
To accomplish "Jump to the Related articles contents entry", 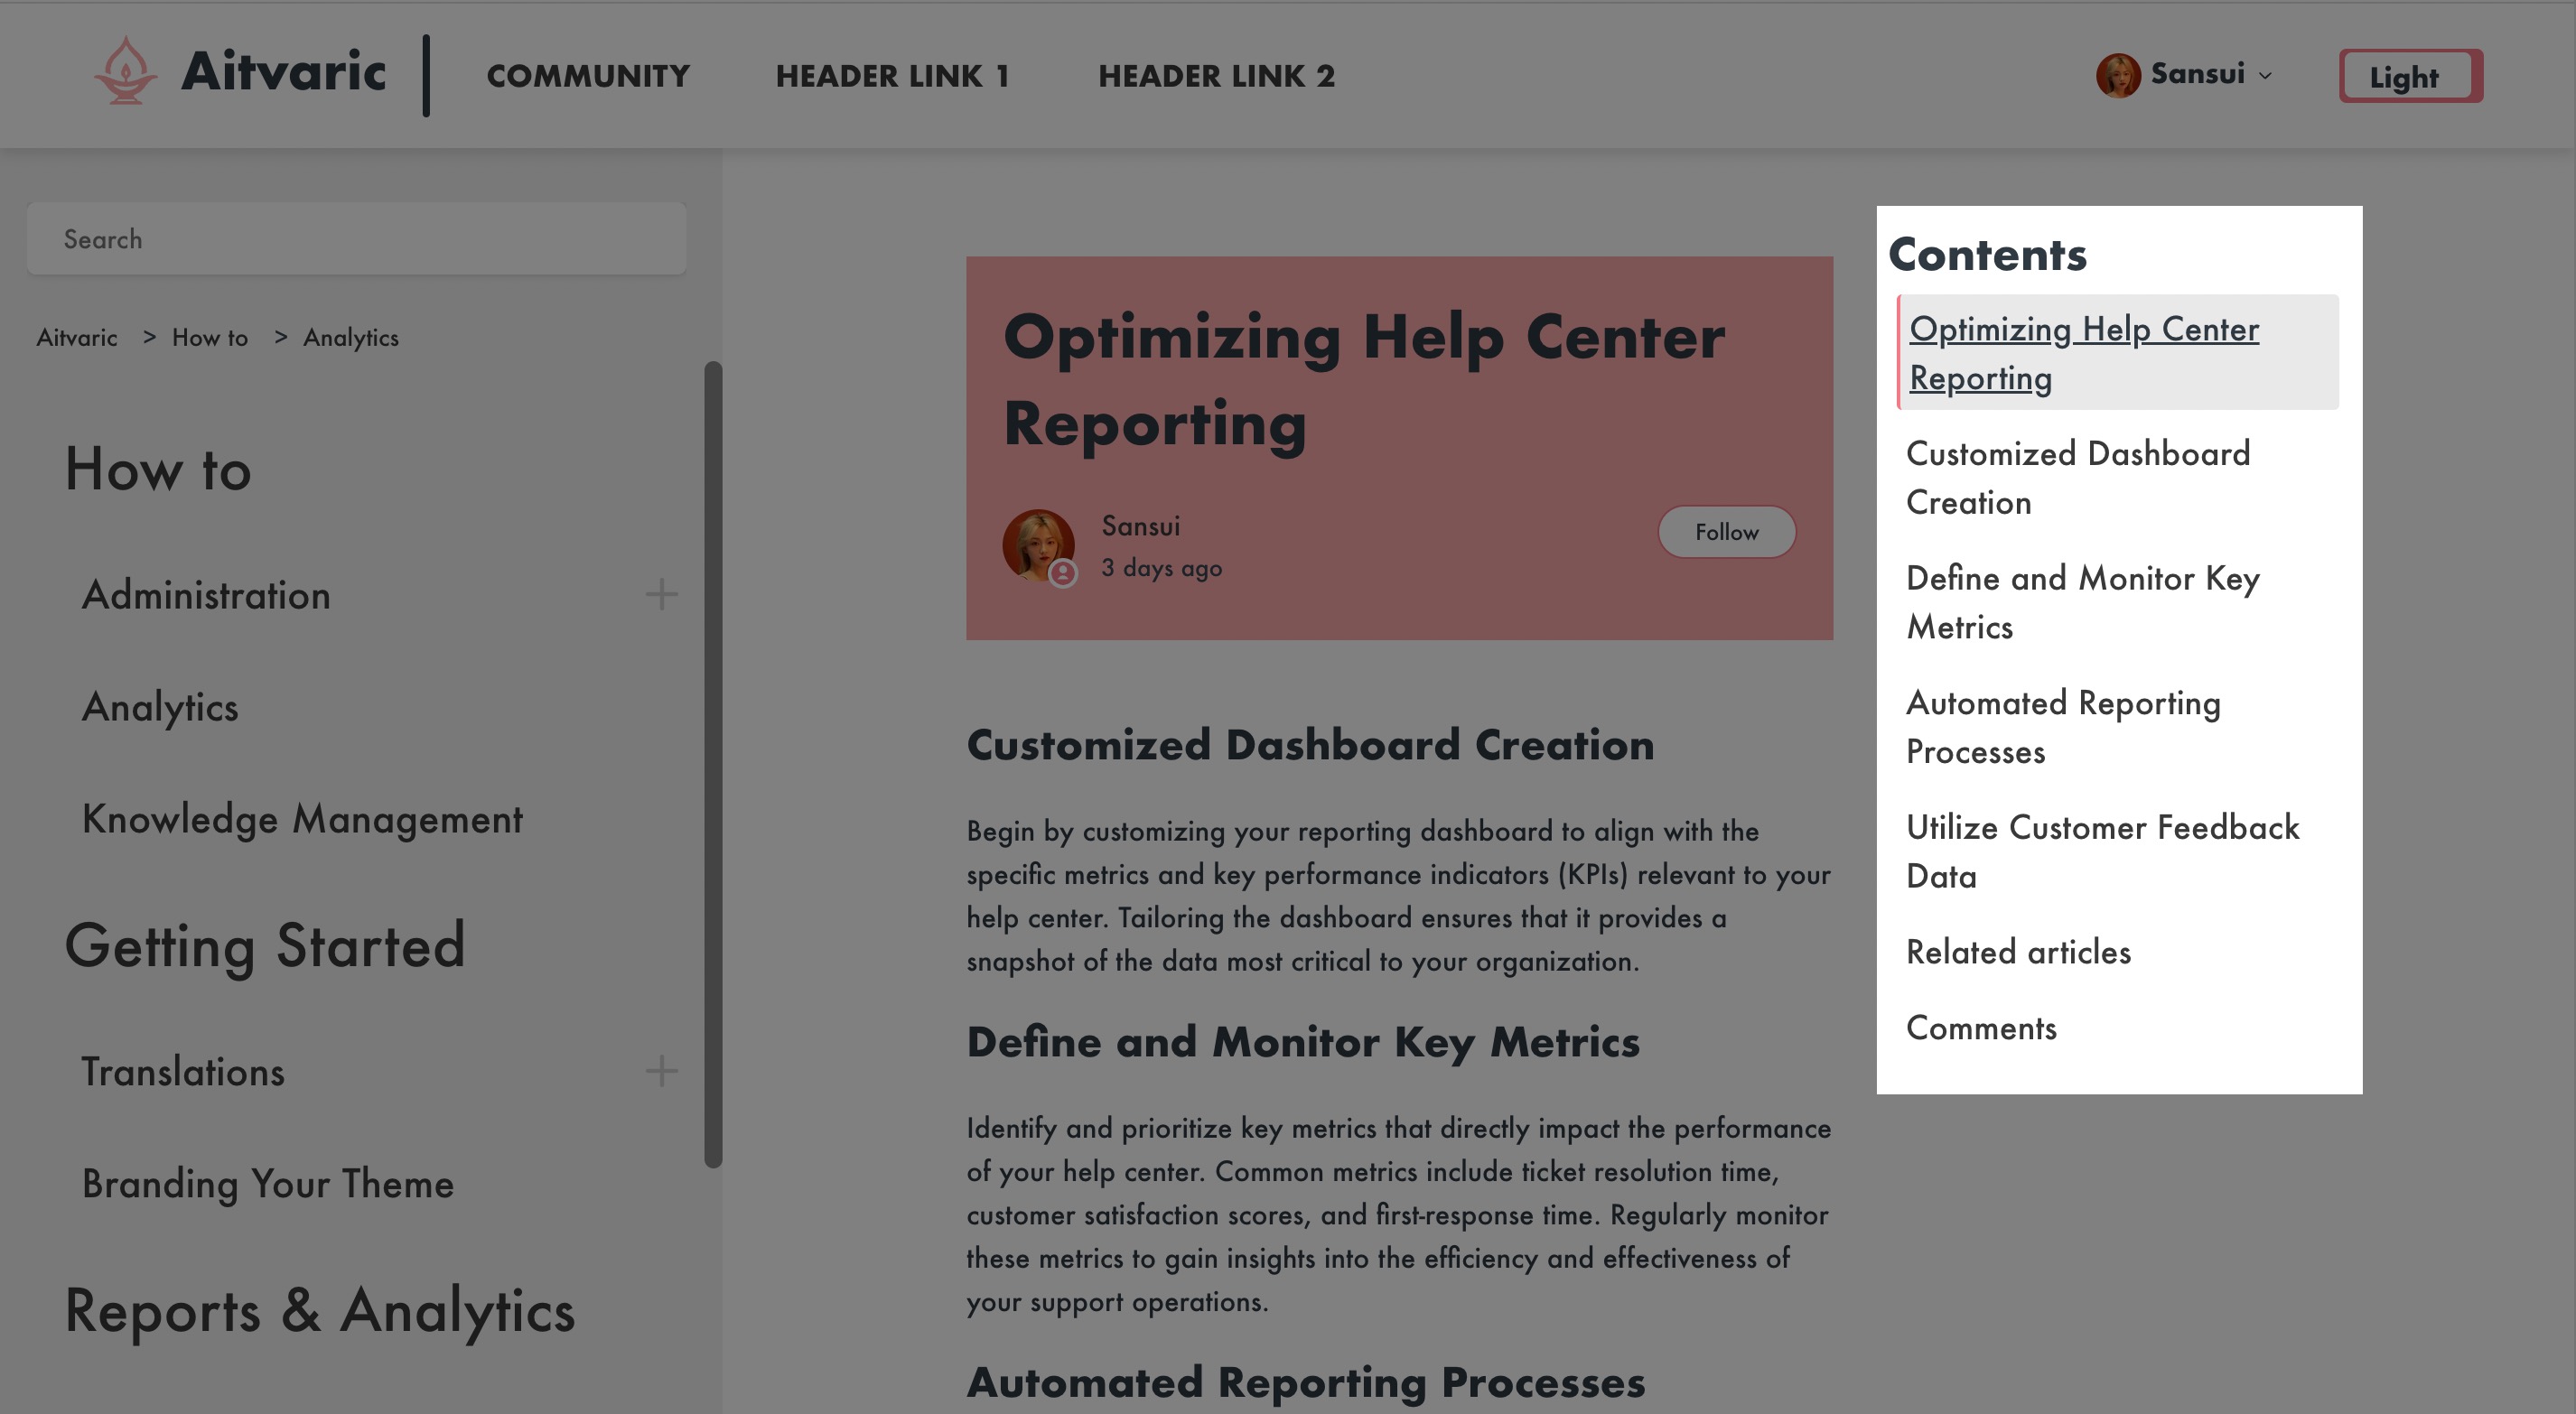I will (2018, 952).
